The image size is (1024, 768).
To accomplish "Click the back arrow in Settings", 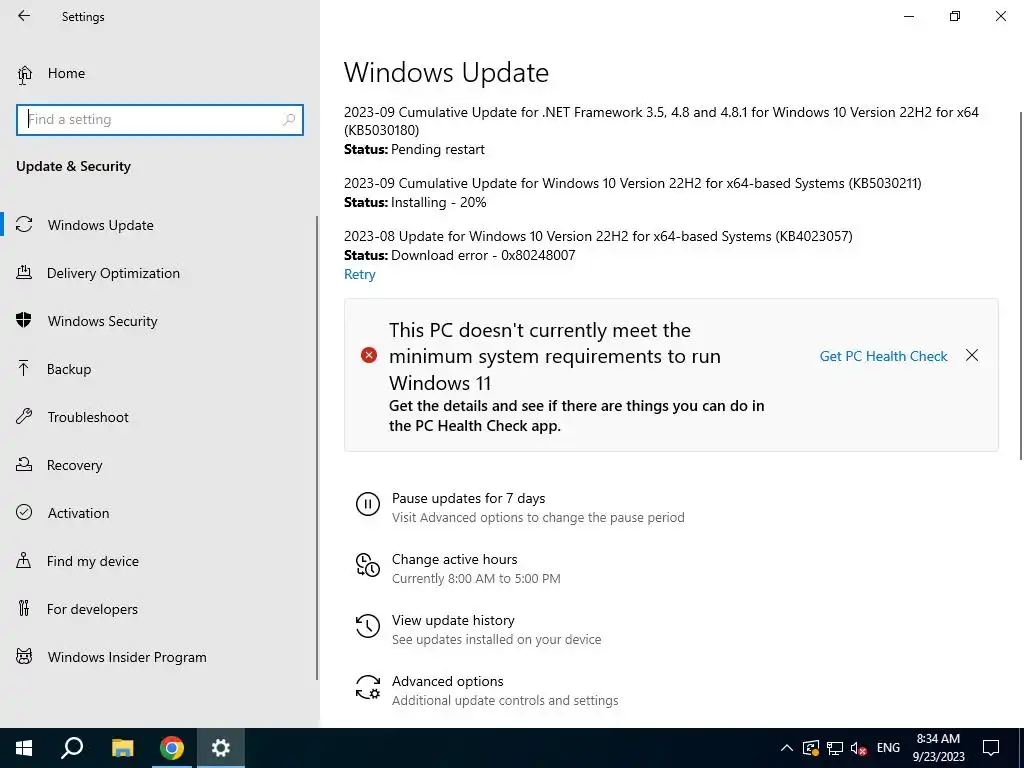I will tap(24, 16).
